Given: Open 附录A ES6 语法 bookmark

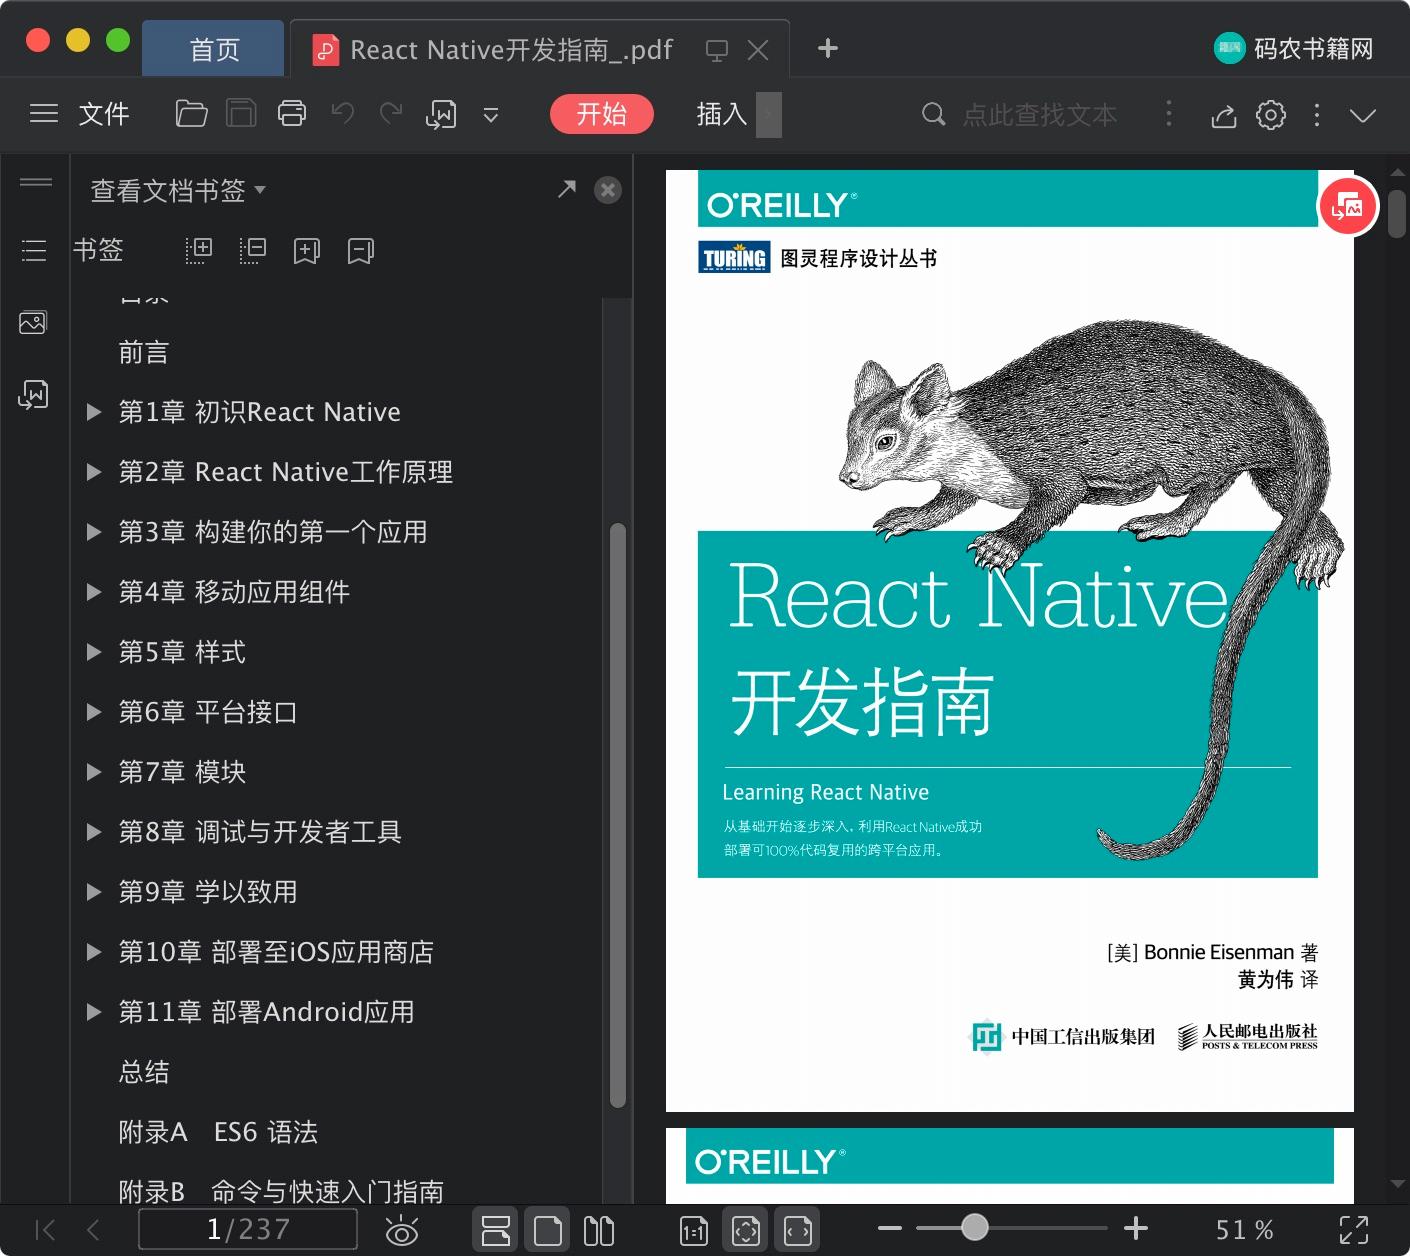Looking at the screenshot, I should [x=218, y=1132].
